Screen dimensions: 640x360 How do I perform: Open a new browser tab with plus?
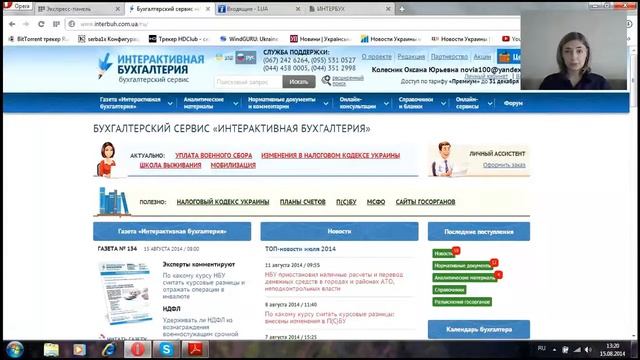(x=402, y=9)
